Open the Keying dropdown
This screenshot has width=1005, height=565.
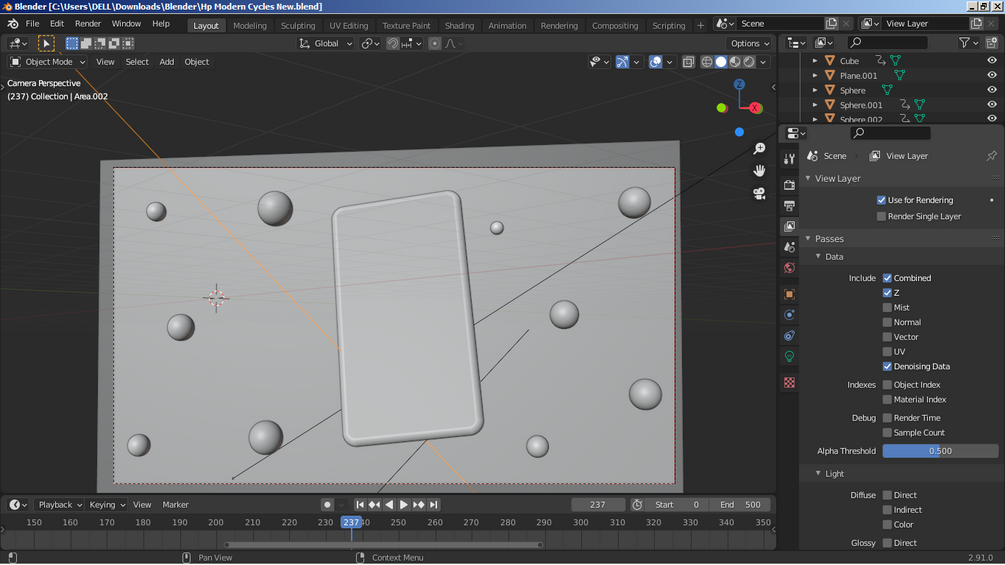(x=106, y=505)
